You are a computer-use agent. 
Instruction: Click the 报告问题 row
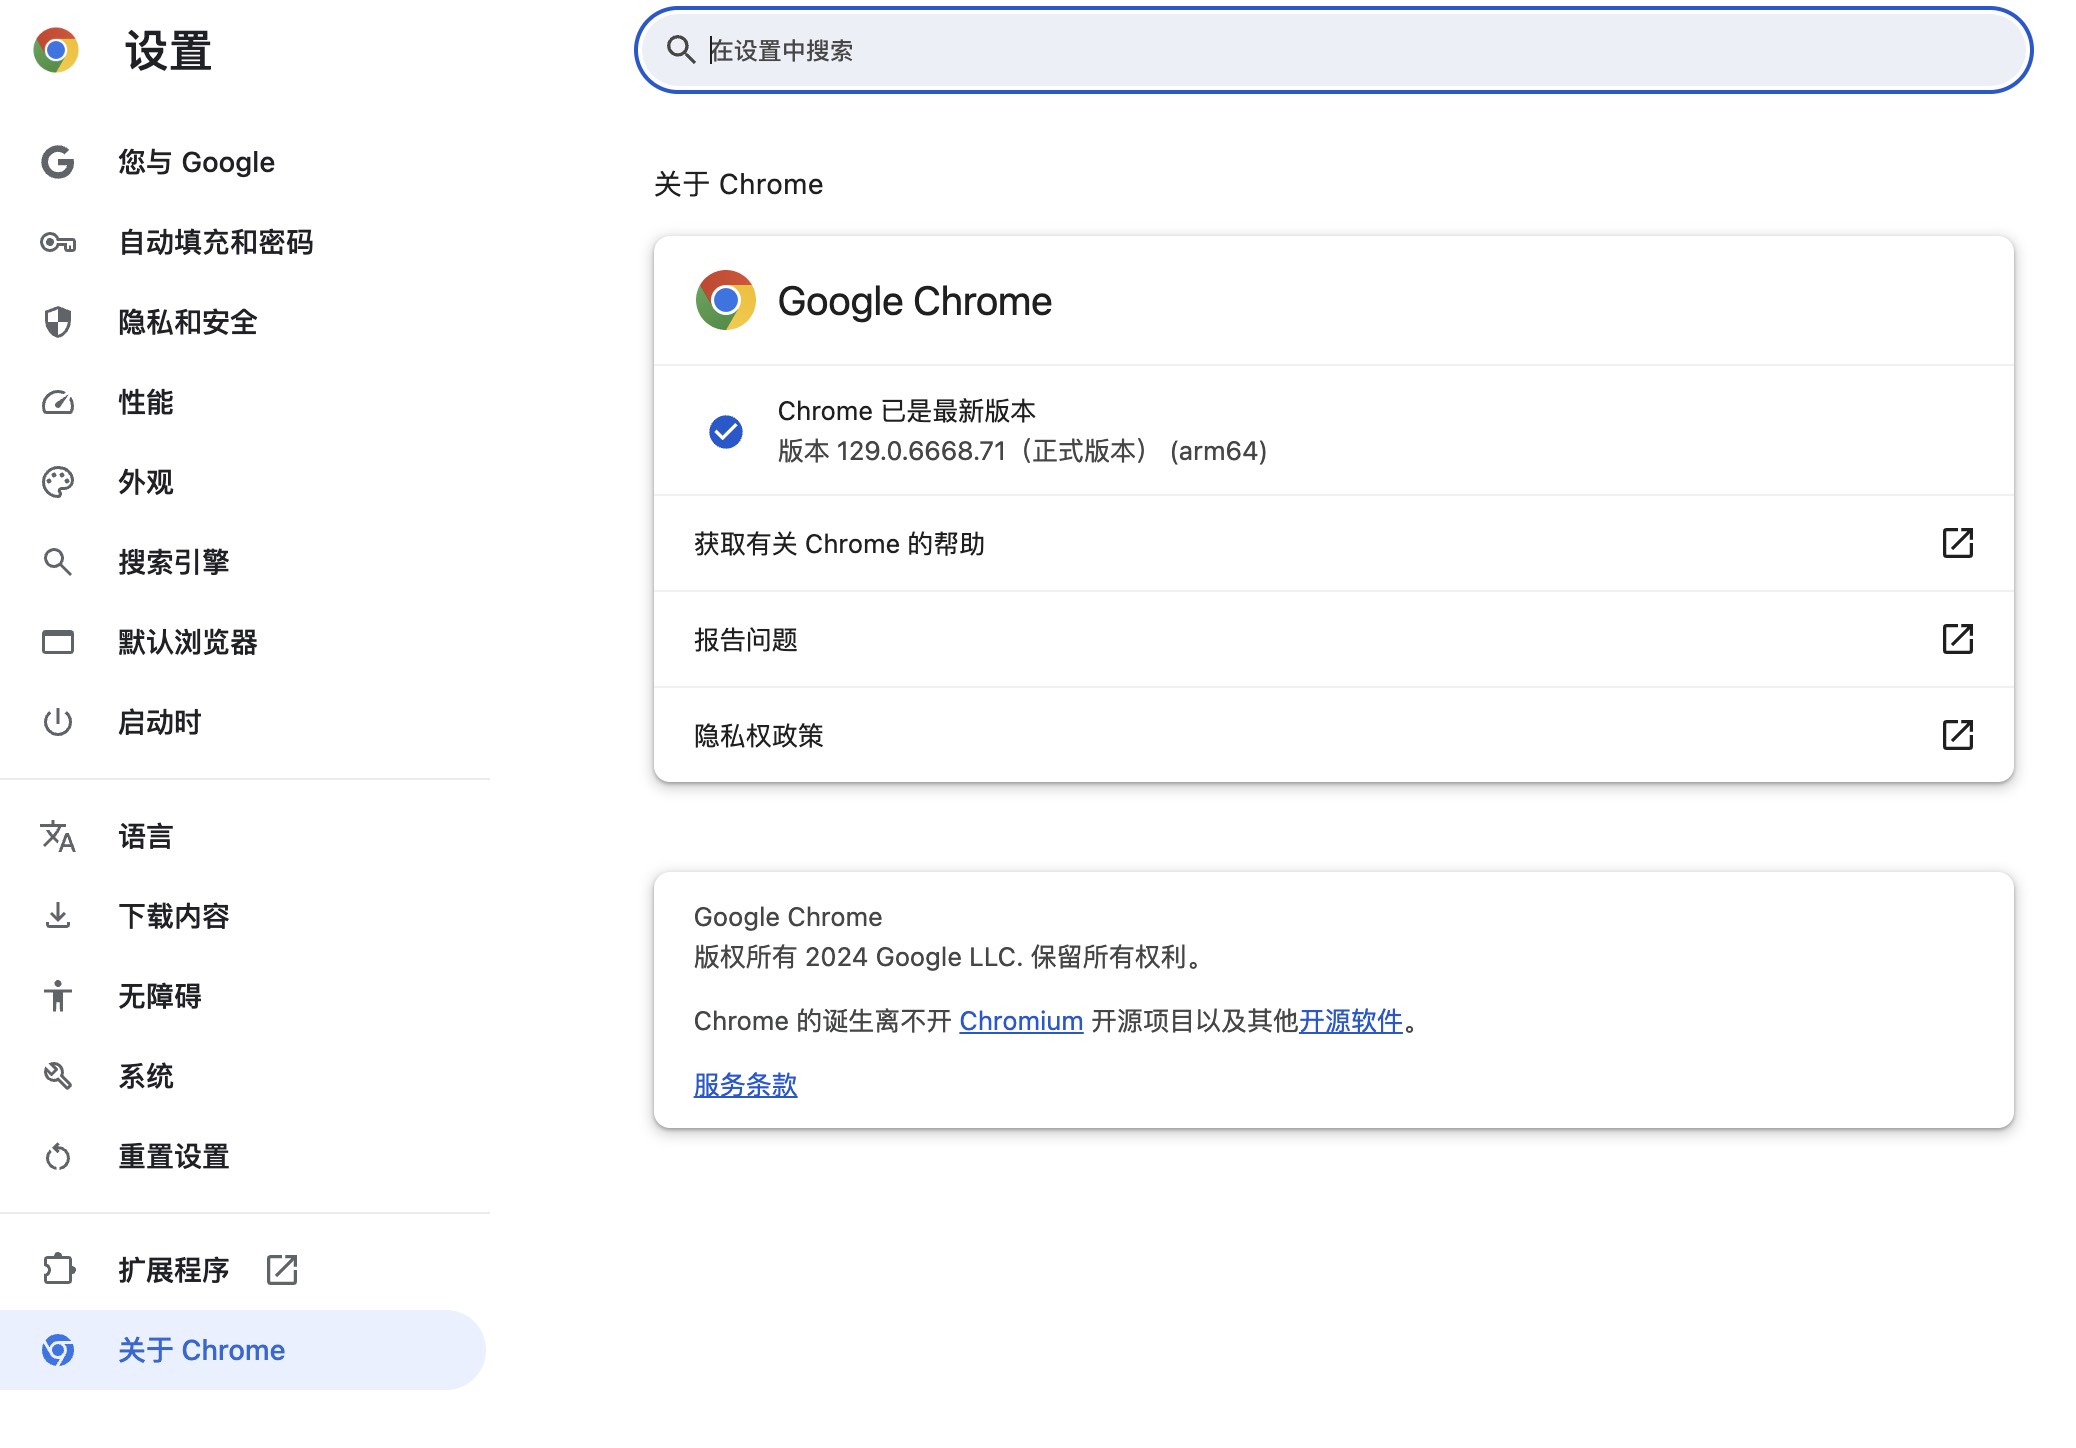tap(1333, 639)
